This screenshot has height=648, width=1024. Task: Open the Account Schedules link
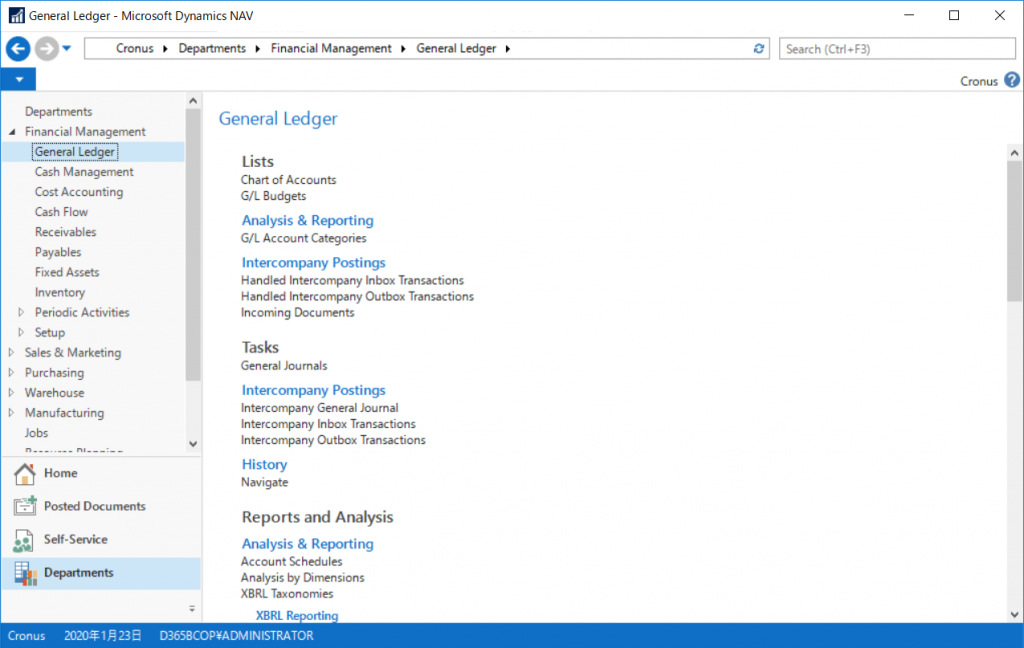pyautogui.click(x=291, y=562)
